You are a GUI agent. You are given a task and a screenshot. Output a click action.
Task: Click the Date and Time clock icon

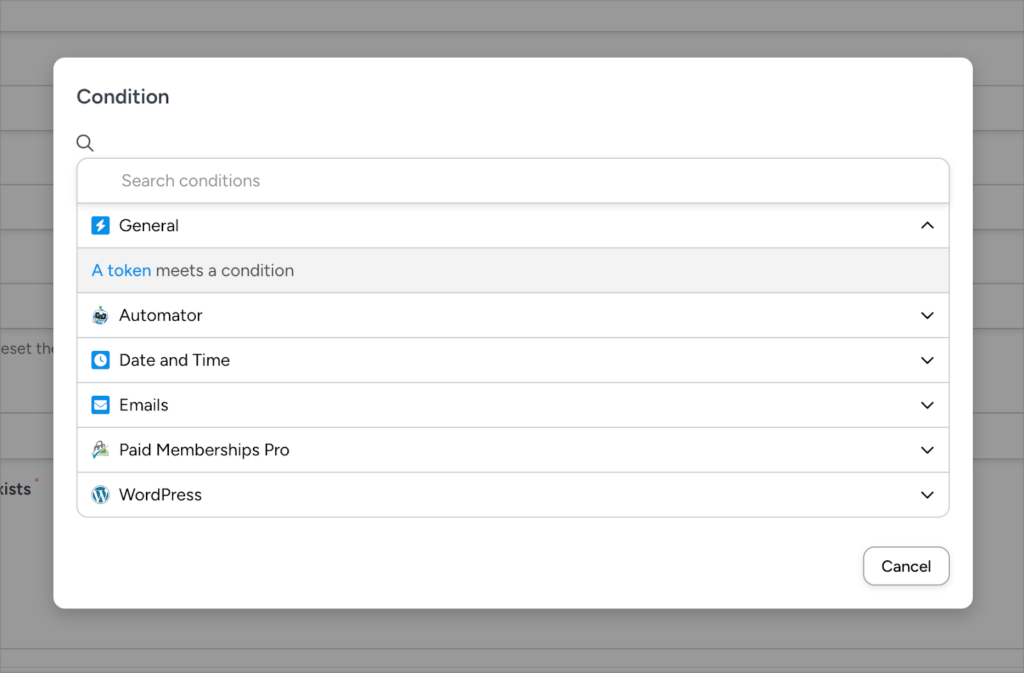tap(100, 360)
